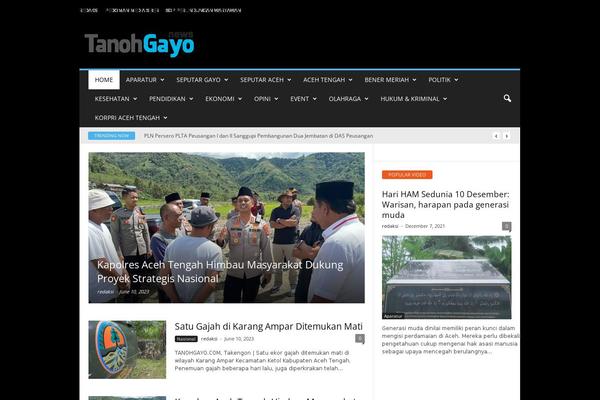The height and width of the screenshot is (400, 600).
Task: Open the KORPRI ACEH TENGAH menu
Action: click(x=131, y=118)
